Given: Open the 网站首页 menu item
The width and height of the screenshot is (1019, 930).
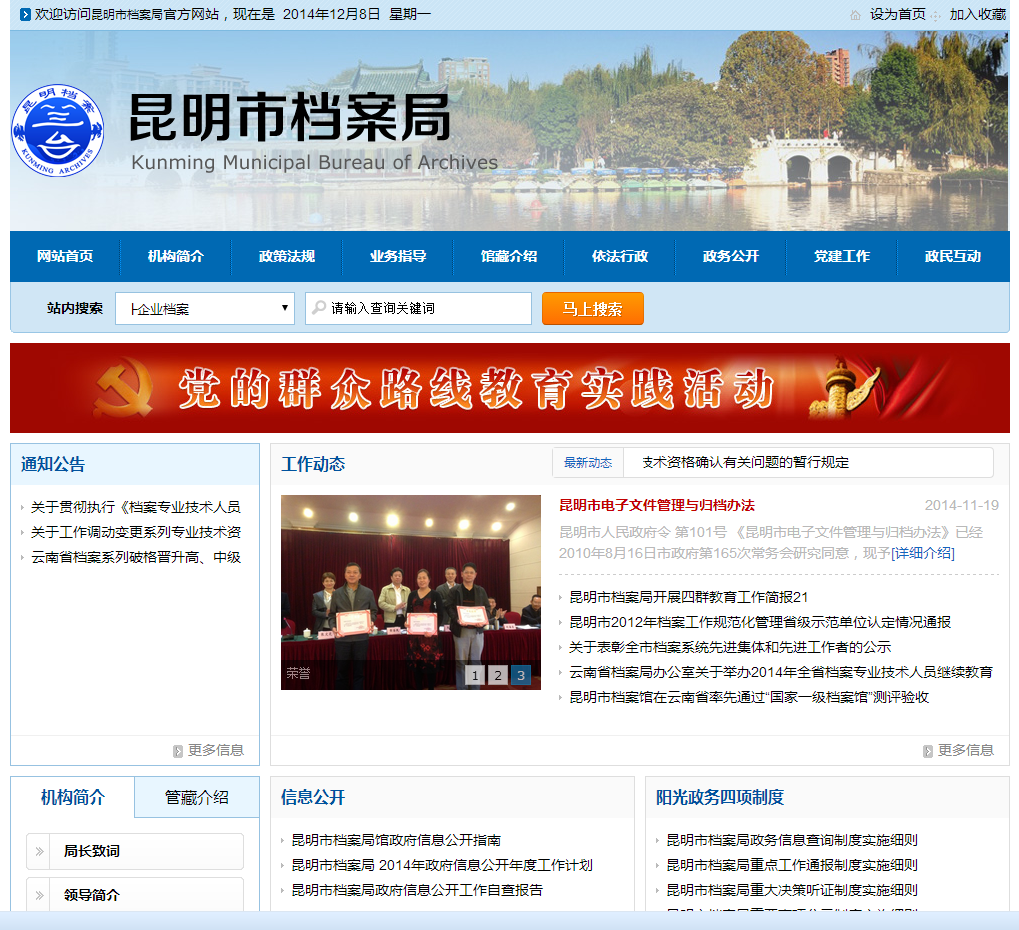Looking at the screenshot, I should pyautogui.click(x=63, y=257).
